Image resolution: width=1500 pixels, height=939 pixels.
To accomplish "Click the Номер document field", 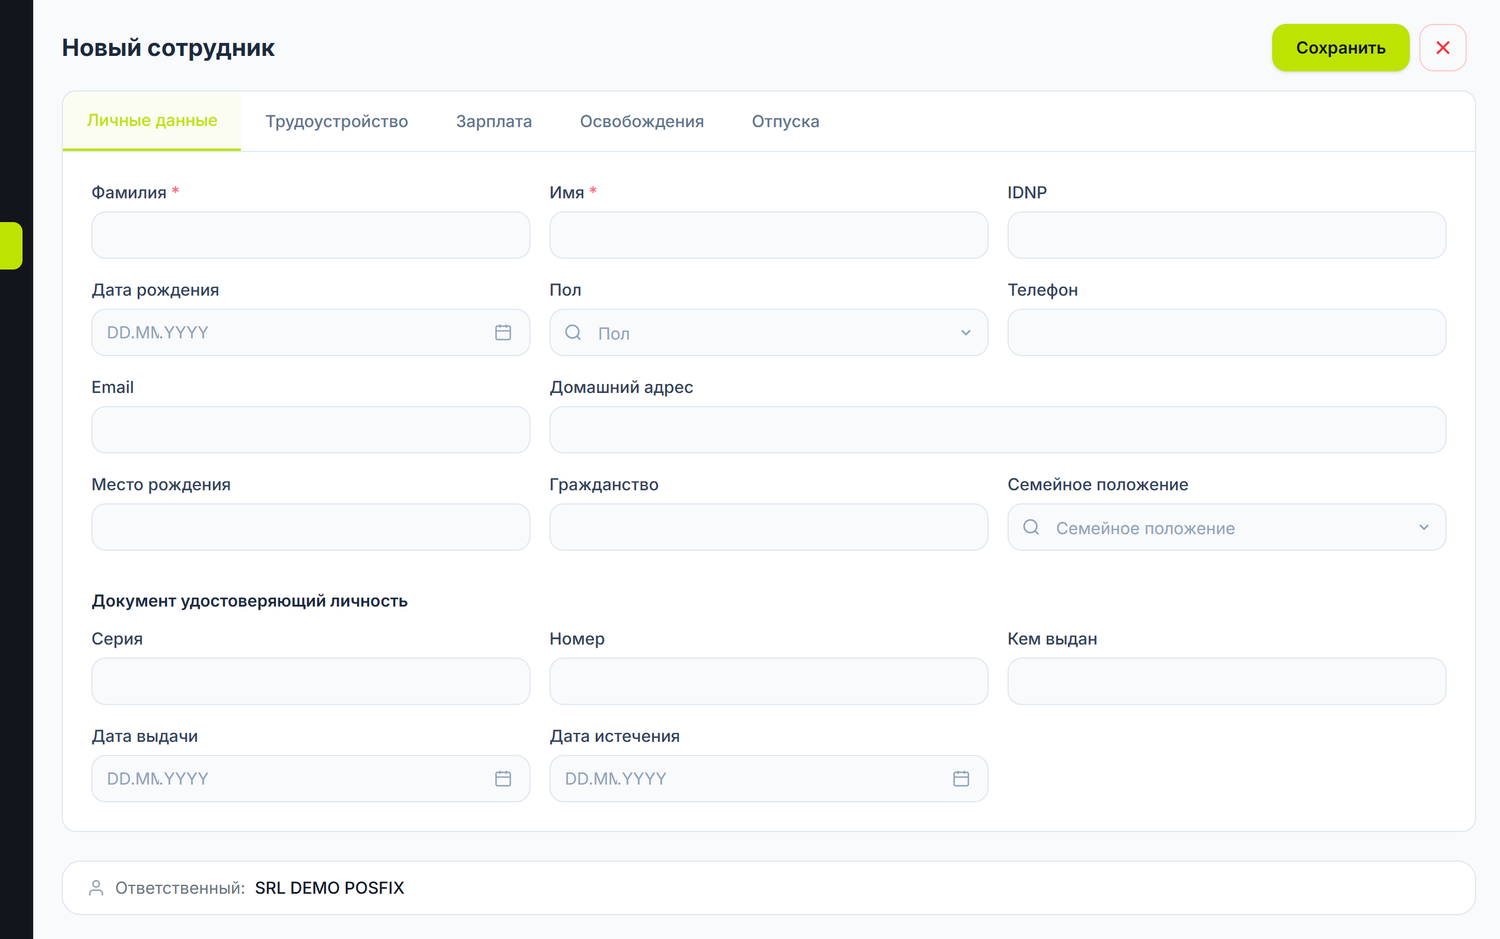I will point(769,681).
